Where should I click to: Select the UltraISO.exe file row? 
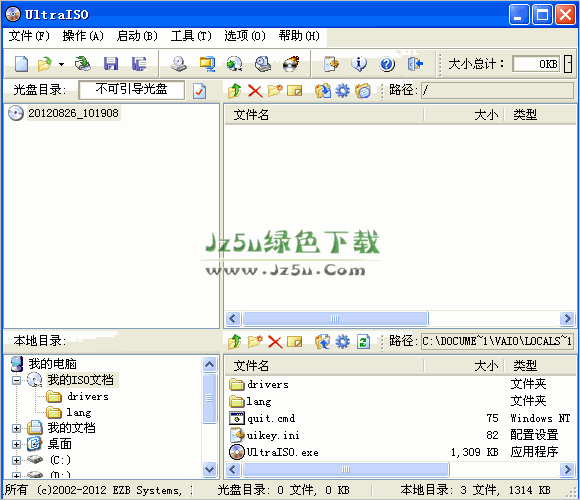tap(400, 452)
